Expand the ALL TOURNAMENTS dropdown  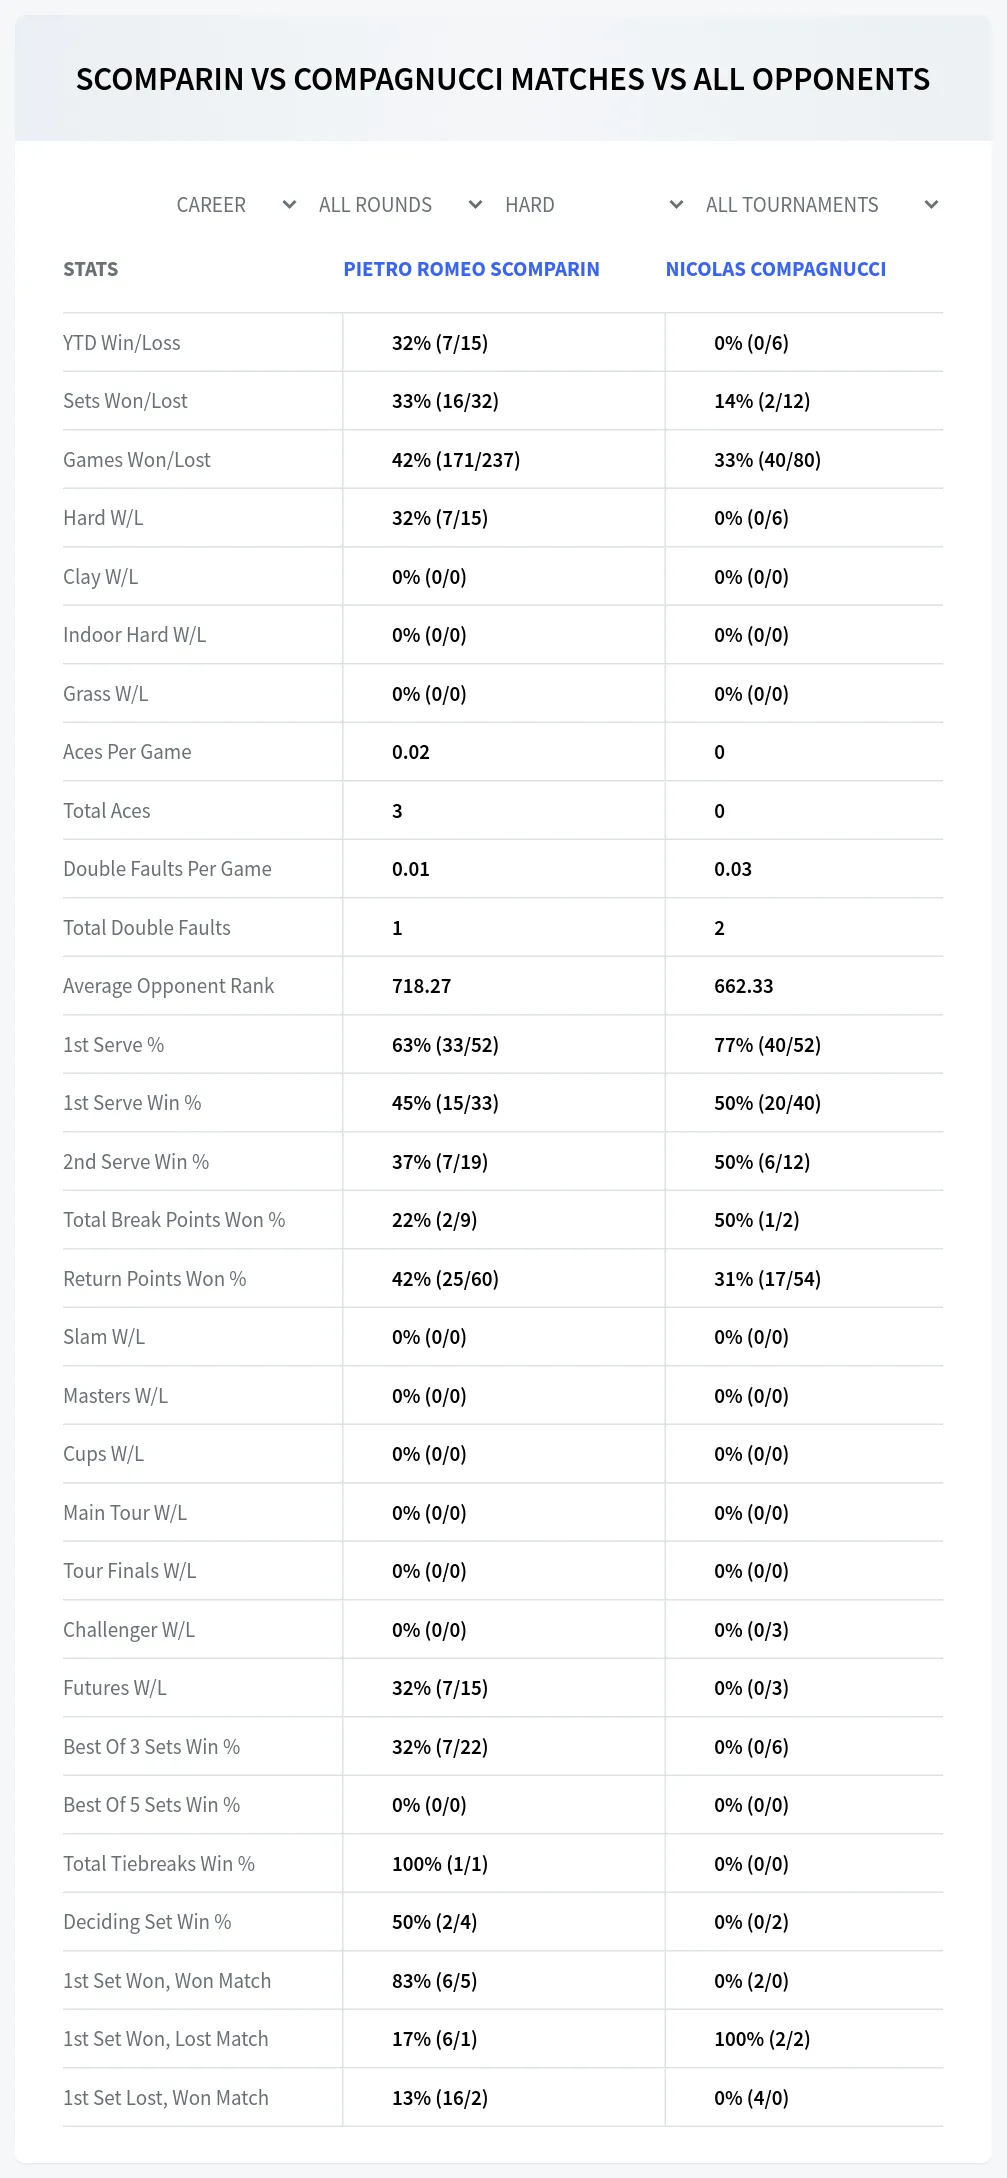(x=822, y=205)
